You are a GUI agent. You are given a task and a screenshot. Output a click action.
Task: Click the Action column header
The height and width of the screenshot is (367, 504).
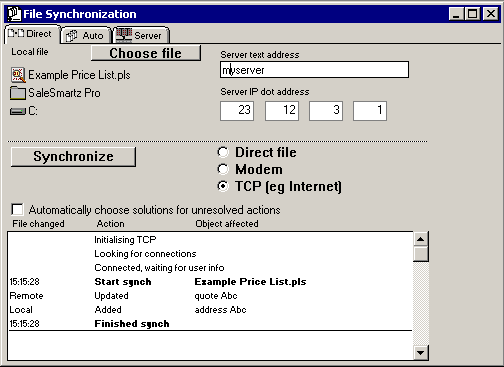(x=110, y=224)
